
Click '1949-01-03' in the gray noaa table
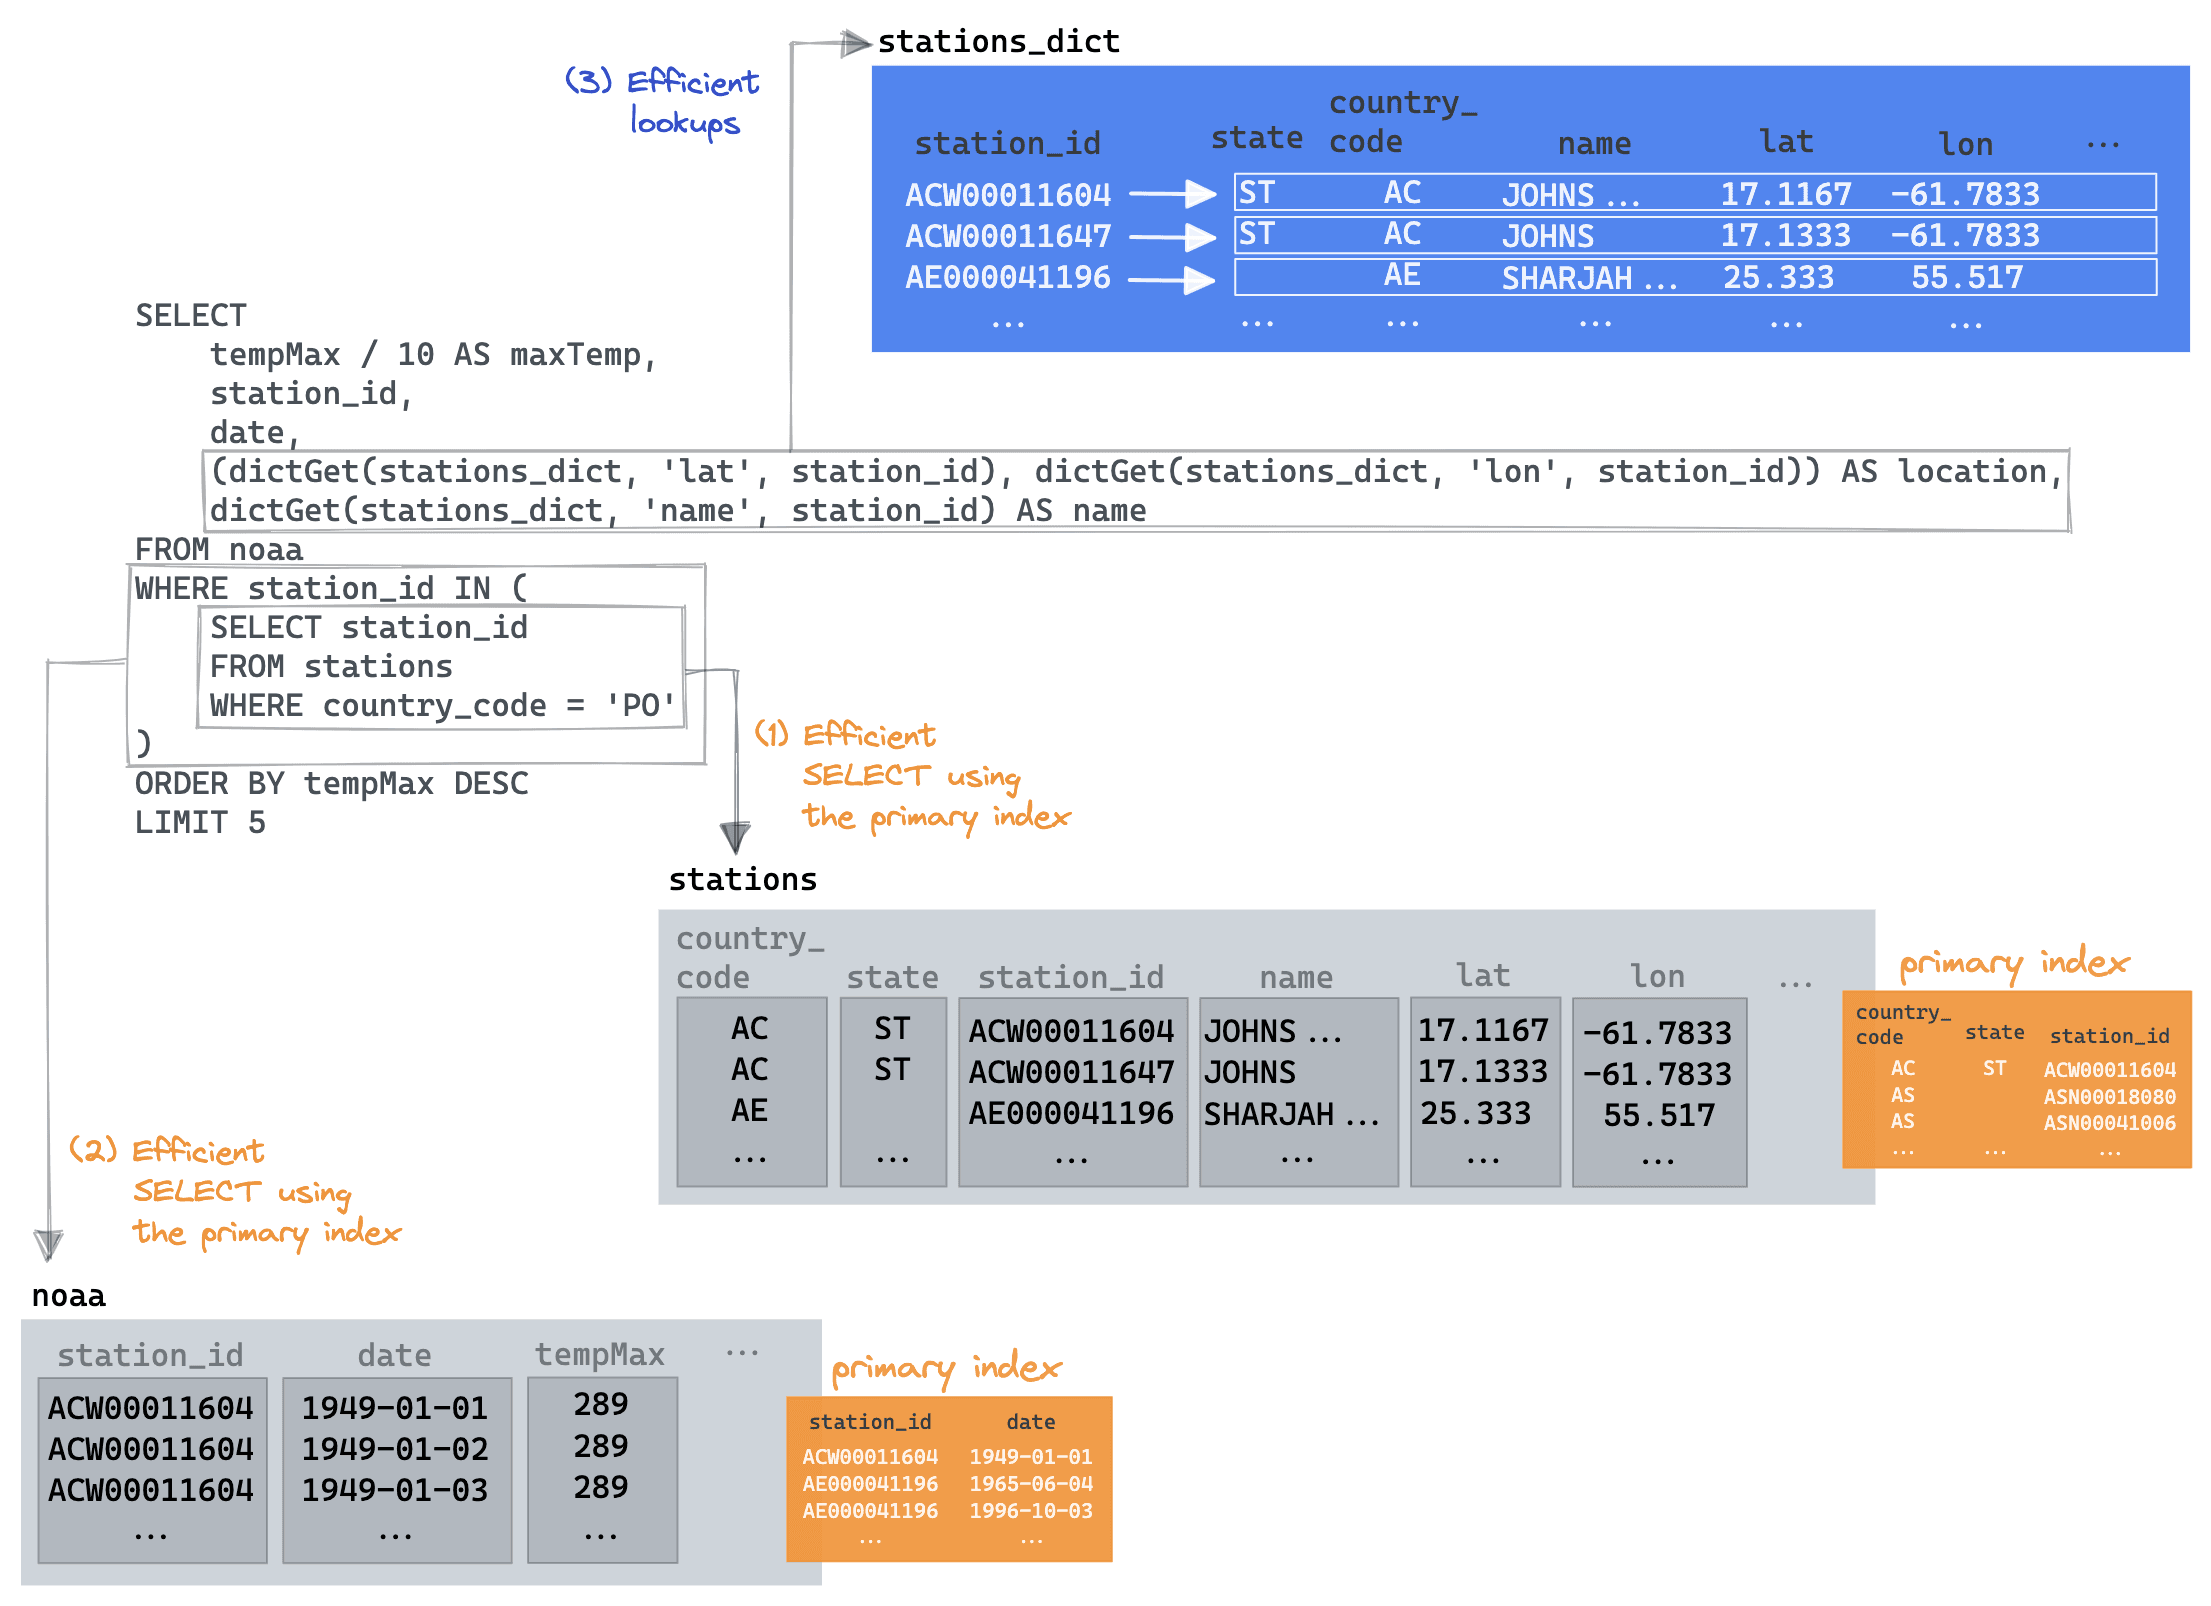[395, 1490]
